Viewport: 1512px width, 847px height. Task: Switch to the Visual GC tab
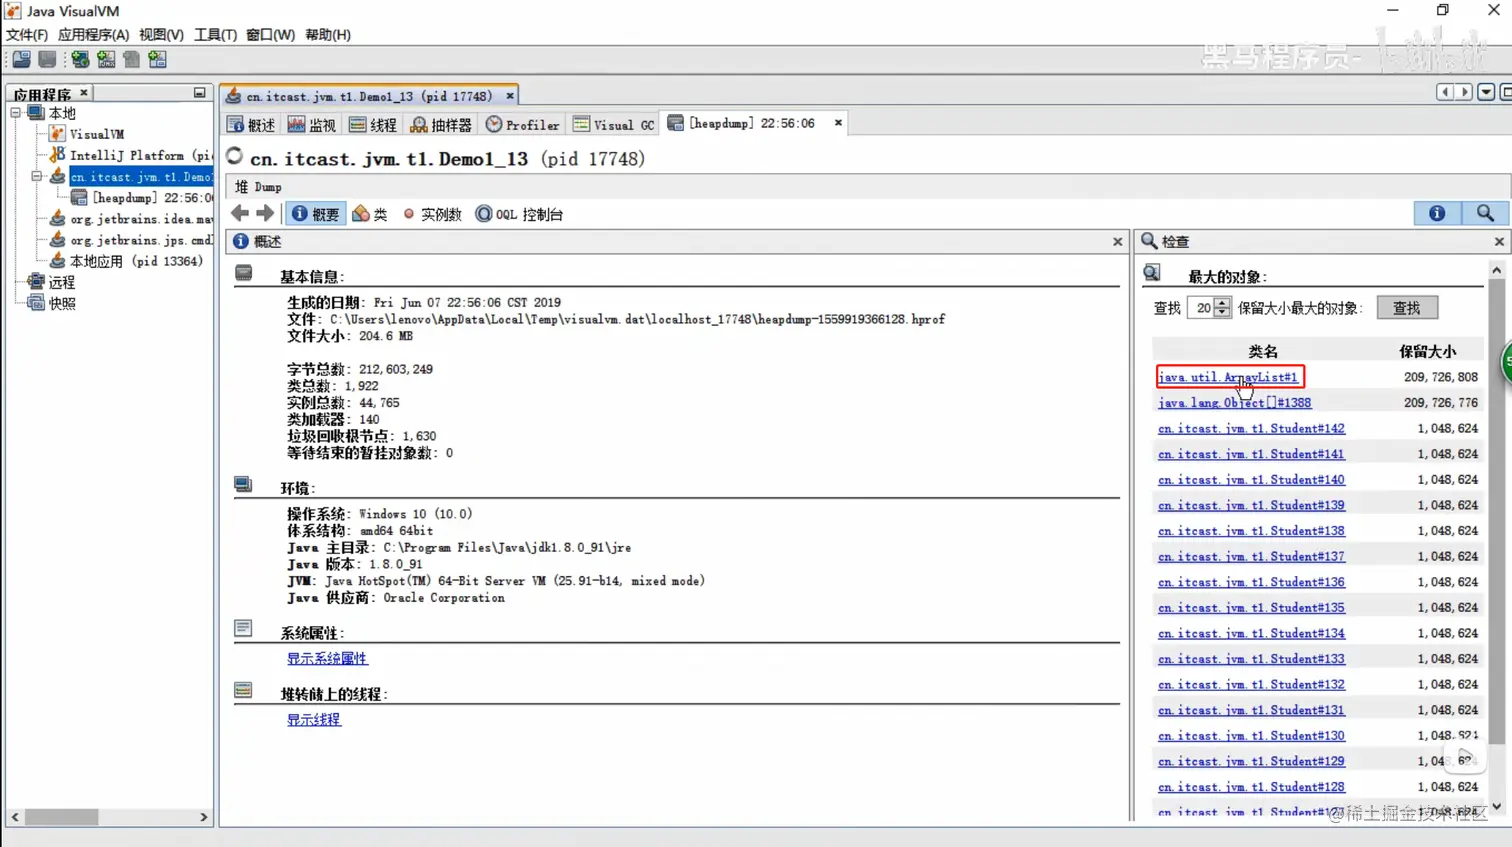[x=614, y=124]
